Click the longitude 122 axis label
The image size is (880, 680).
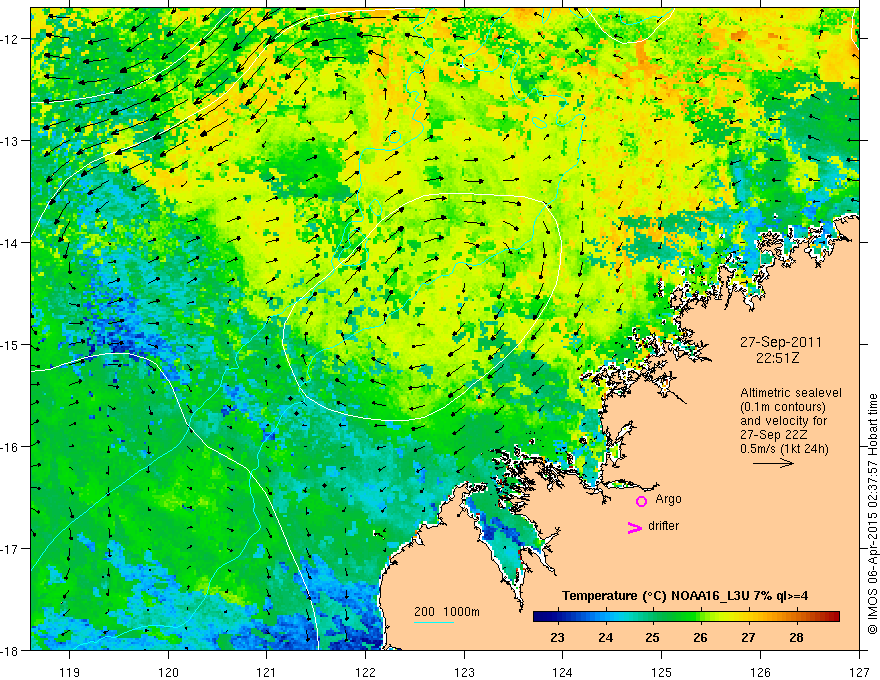tap(365, 672)
